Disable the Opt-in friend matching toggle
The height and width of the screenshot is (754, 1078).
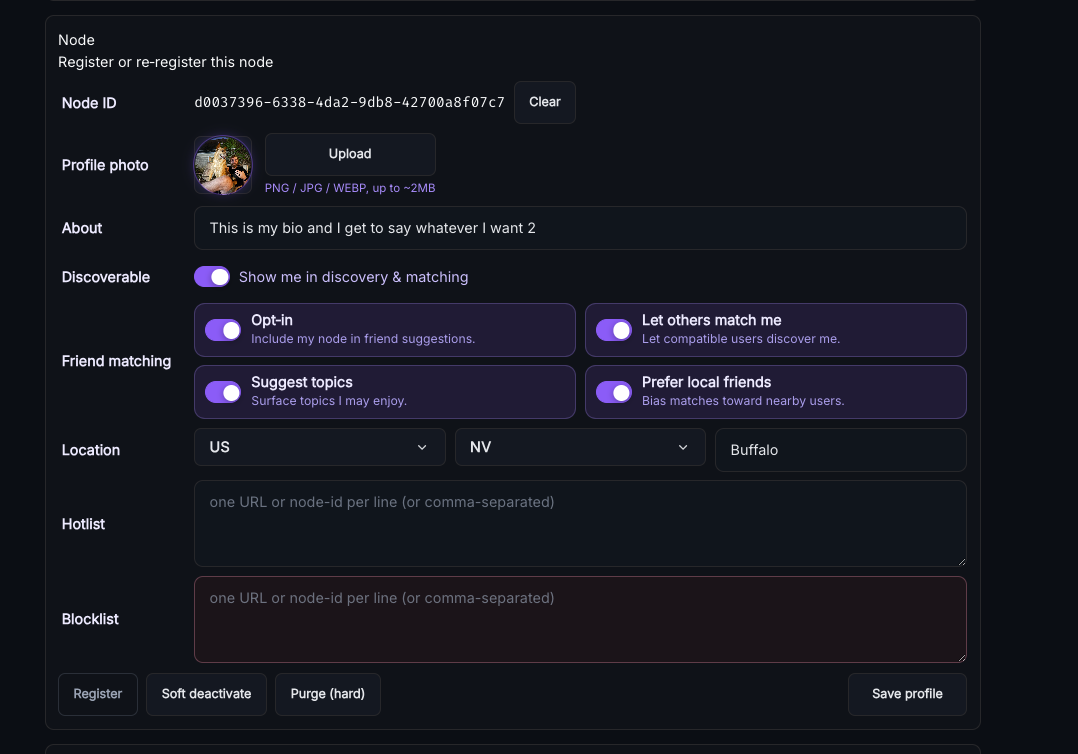(223, 330)
